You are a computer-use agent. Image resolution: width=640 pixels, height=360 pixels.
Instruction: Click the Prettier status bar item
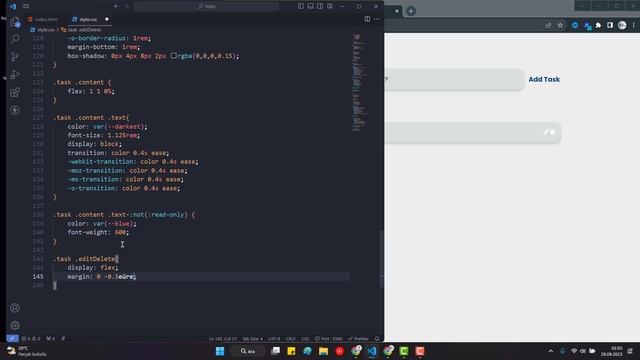[358, 339]
